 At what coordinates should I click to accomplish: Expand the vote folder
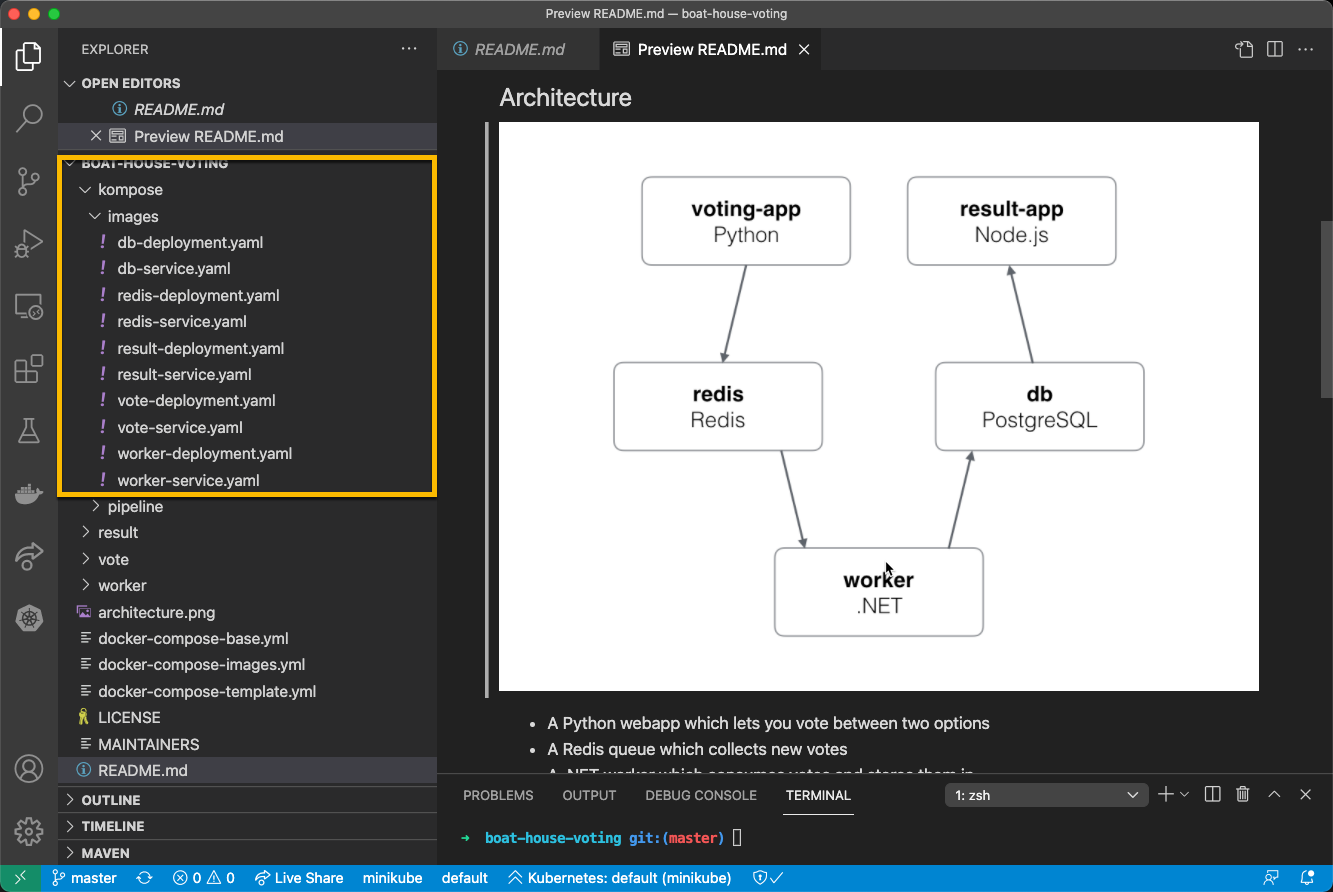(85, 559)
